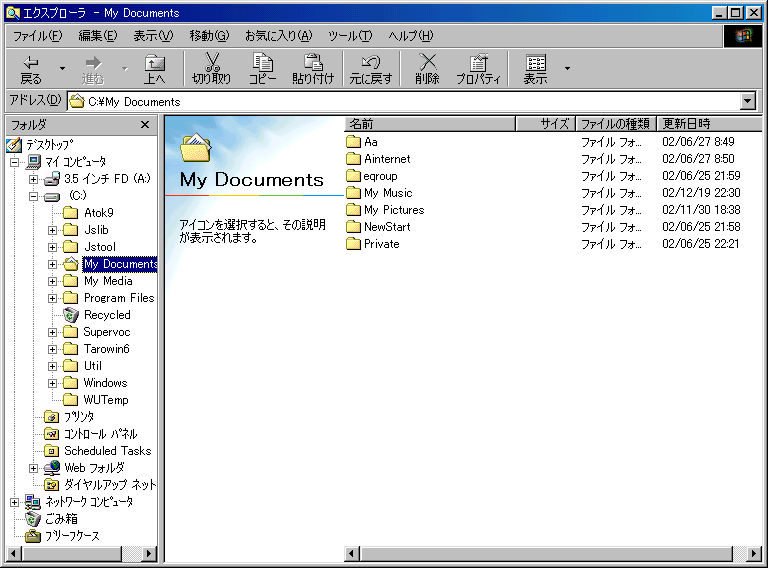Screen dimensions: 768x568
Task: Select the NewStart folder icon
Action: pyautogui.click(x=353, y=227)
